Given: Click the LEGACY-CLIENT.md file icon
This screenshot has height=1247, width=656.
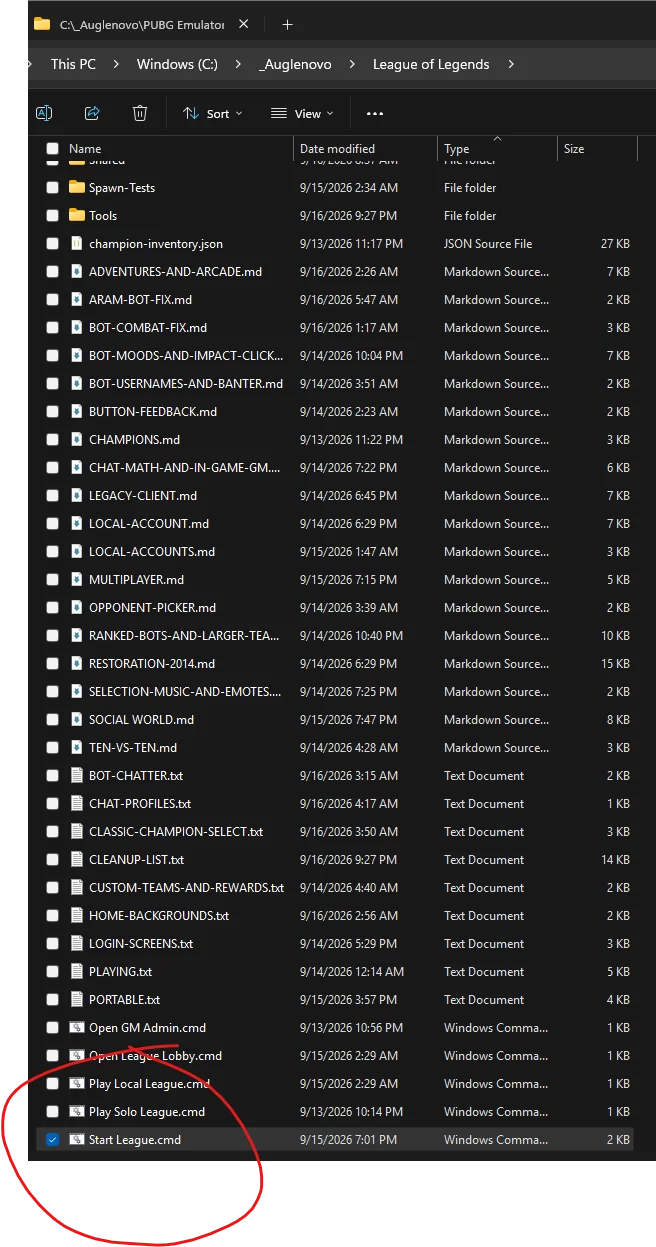Looking at the screenshot, I should click(77, 495).
